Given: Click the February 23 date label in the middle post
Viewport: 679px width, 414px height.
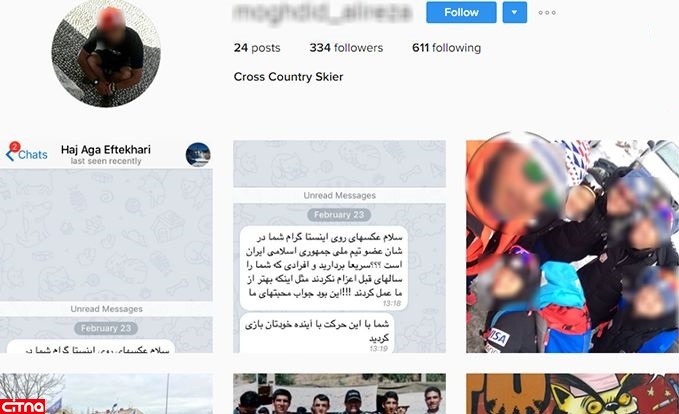Looking at the screenshot, I should pyautogui.click(x=339, y=215).
